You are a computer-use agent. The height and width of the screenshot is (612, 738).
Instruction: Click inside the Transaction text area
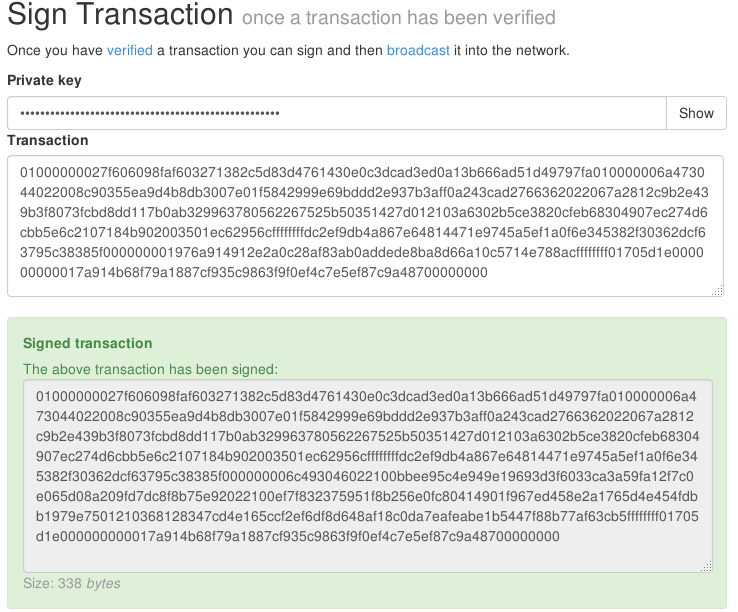(x=366, y=226)
